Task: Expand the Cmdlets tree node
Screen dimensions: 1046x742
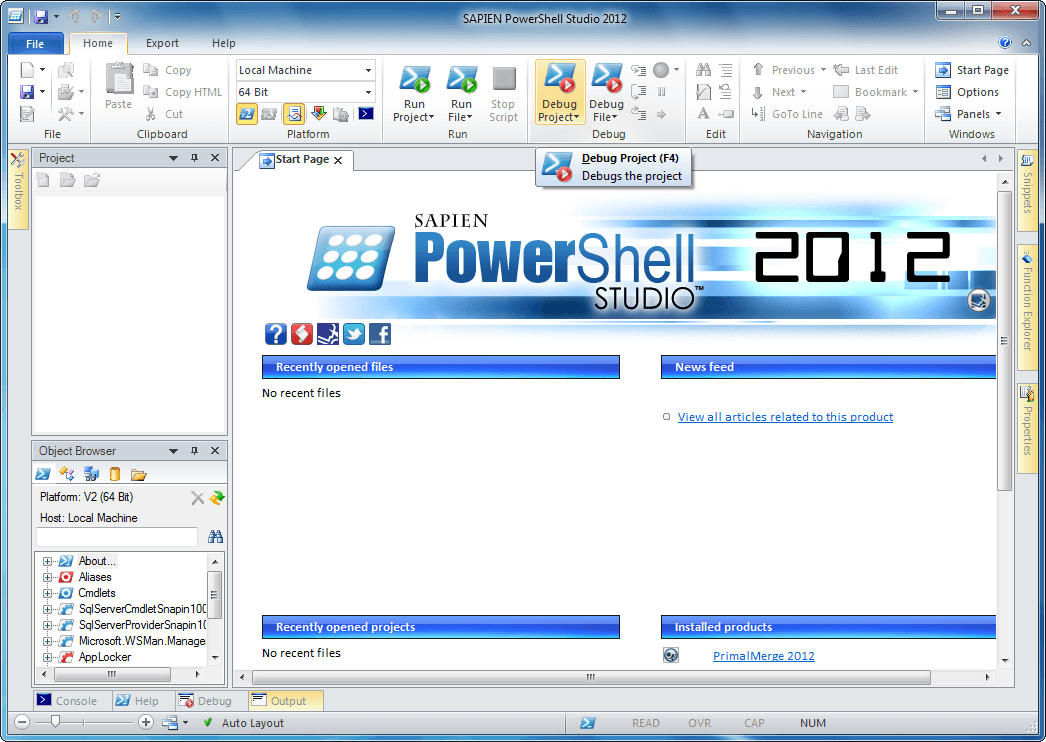Action: point(47,593)
